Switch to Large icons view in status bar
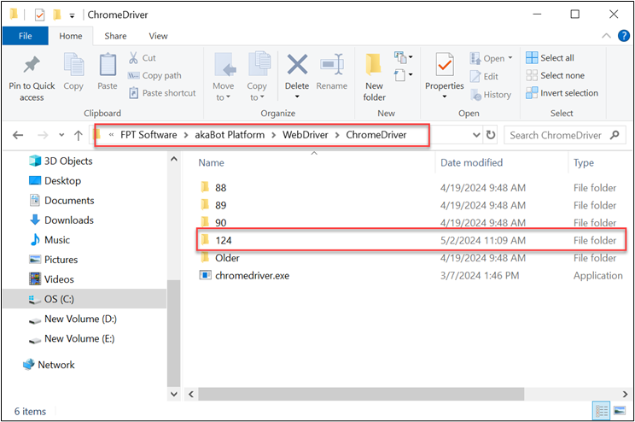Viewport: 635px width, 422px height. (619, 411)
